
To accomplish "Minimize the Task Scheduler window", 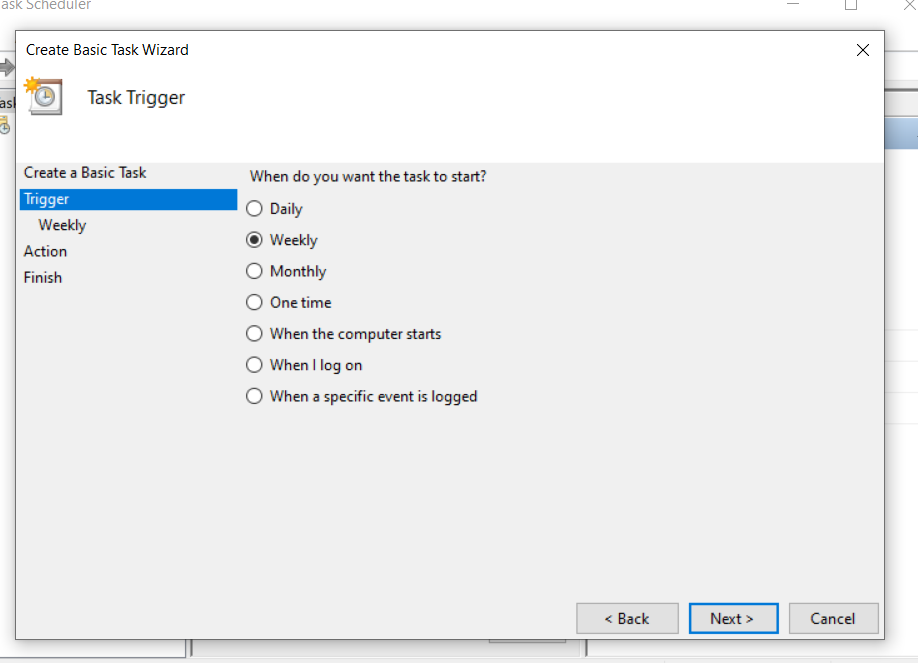I will pos(793,4).
